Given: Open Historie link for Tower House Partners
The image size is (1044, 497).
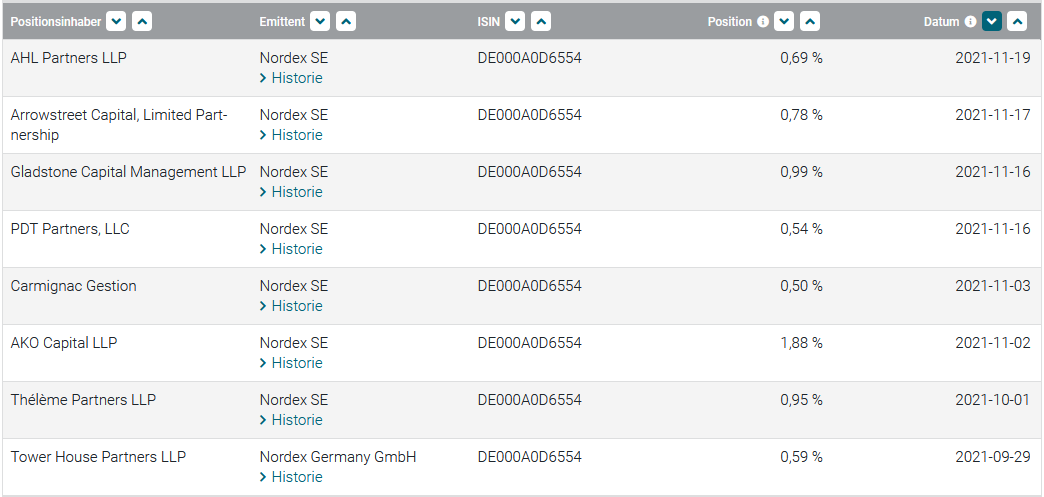Looking at the screenshot, I should coord(291,477).
